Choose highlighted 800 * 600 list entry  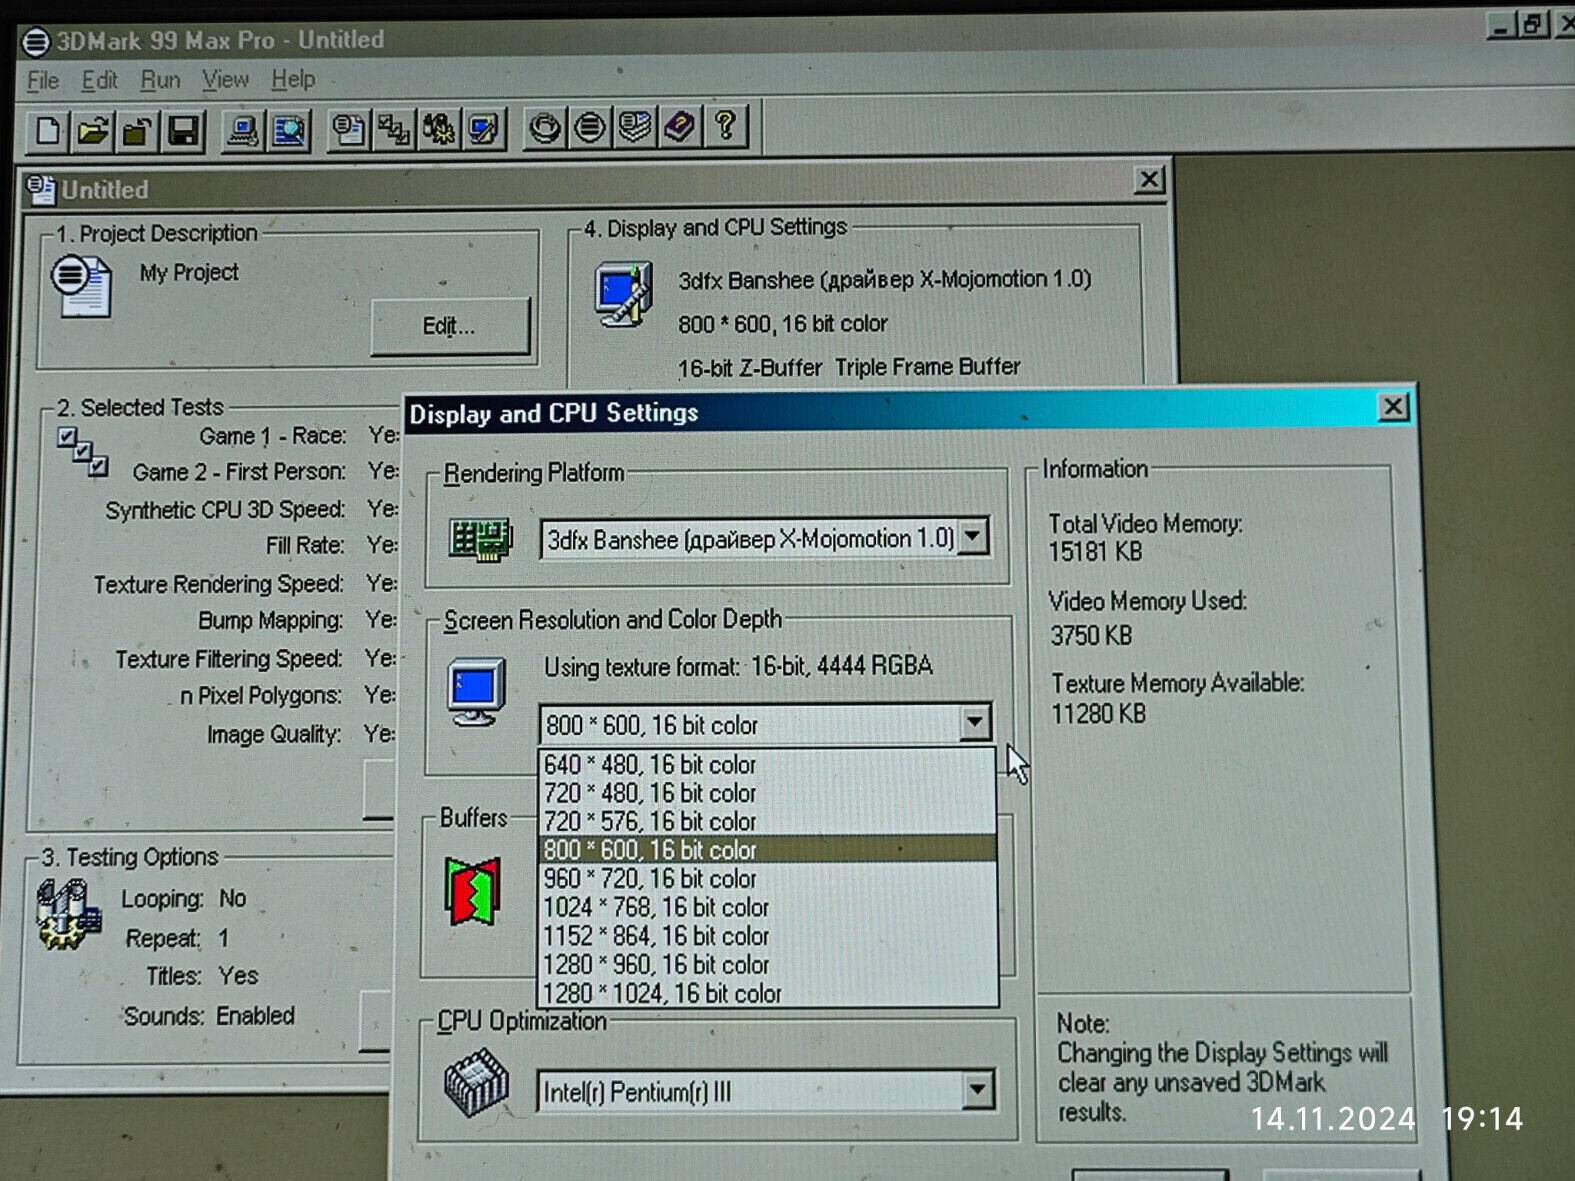(767, 849)
